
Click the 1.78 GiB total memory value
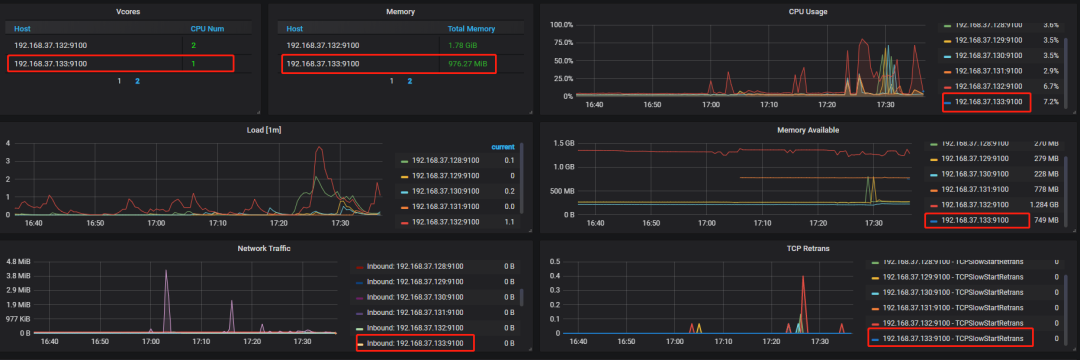pyautogui.click(x=463, y=45)
